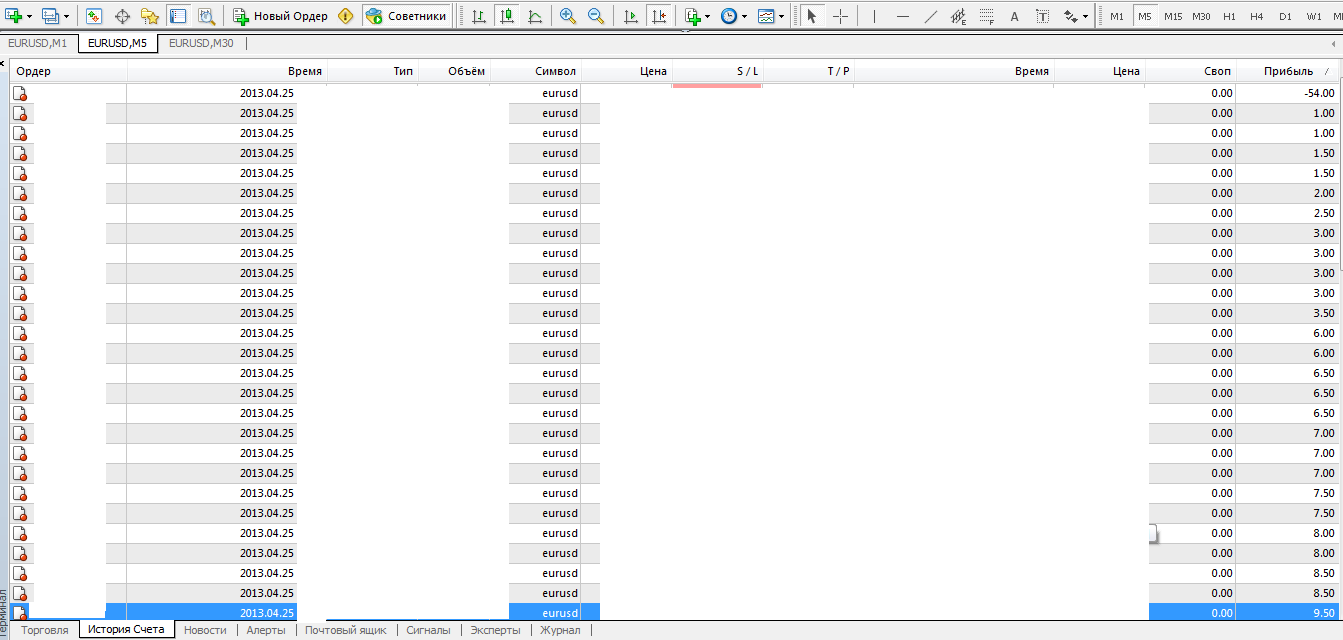Viewport: 1343px width, 640px height.
Task: Expand the new chart dropdown arrow
Action: pyautogui.click(x=30, y=17)
